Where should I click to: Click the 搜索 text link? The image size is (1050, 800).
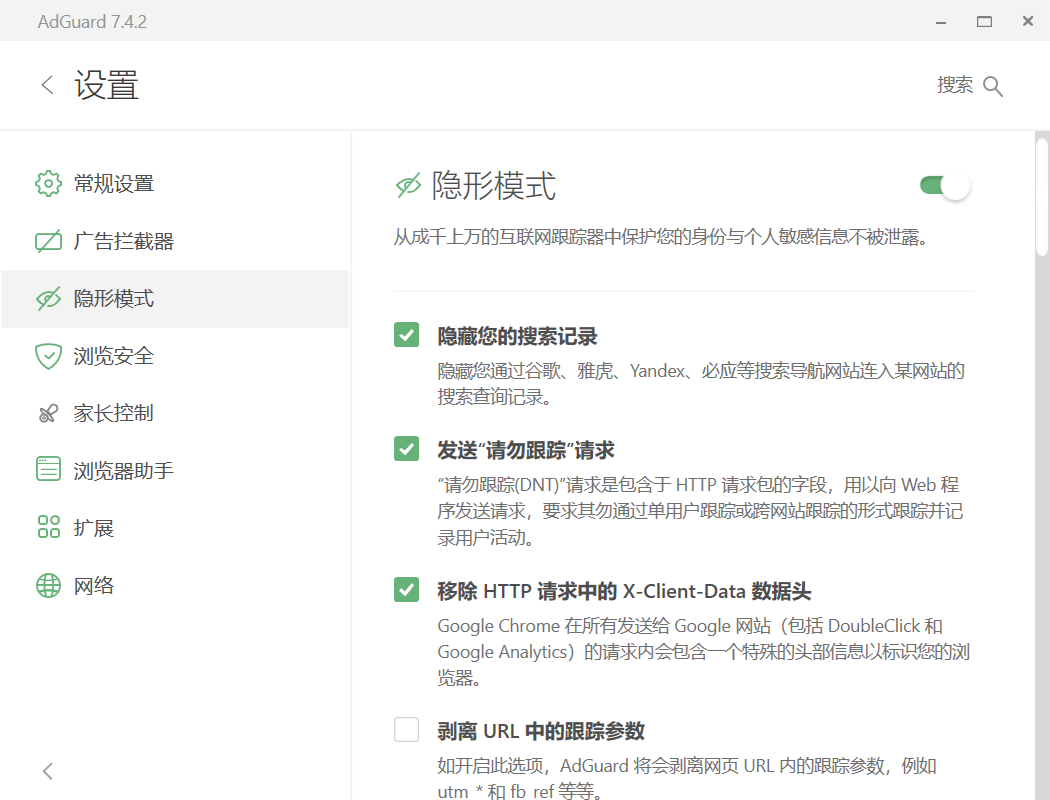(x=954, y=85)
